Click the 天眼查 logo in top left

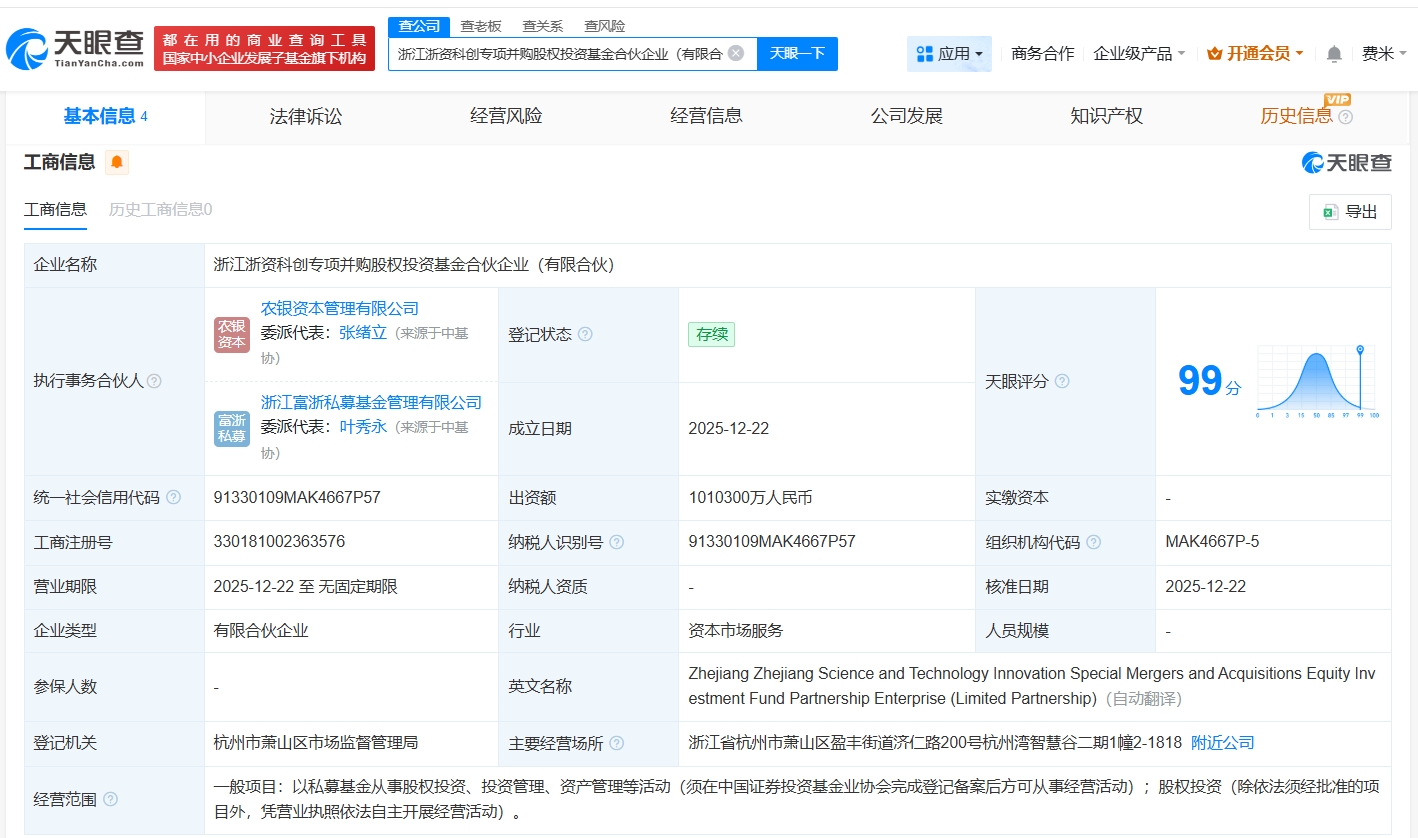click(x=75, y=48)
